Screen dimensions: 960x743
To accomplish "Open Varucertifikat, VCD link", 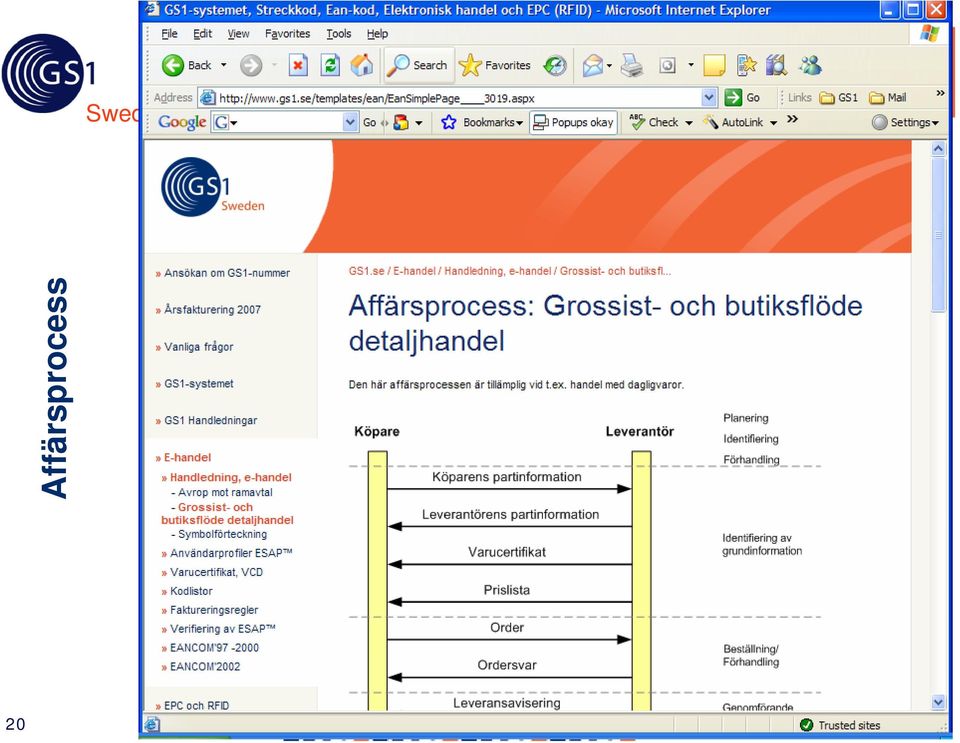I will tap(216, 572).
